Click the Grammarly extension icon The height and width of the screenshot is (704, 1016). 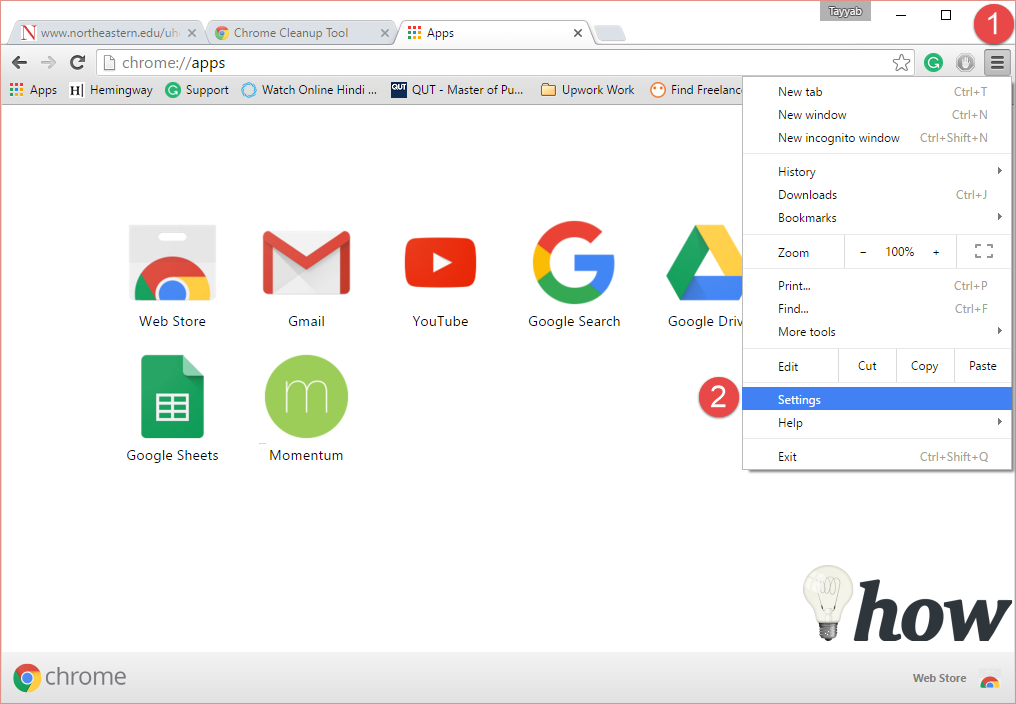933,63
